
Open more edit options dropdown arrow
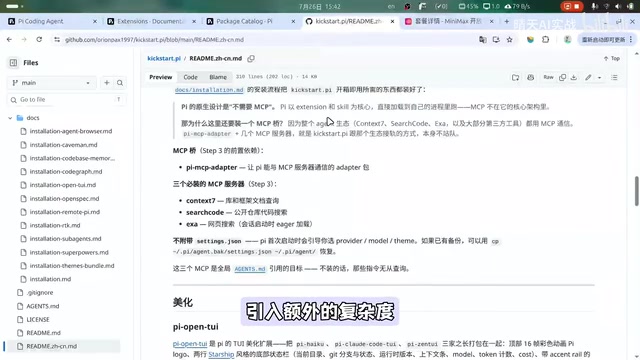click(599, 77)
